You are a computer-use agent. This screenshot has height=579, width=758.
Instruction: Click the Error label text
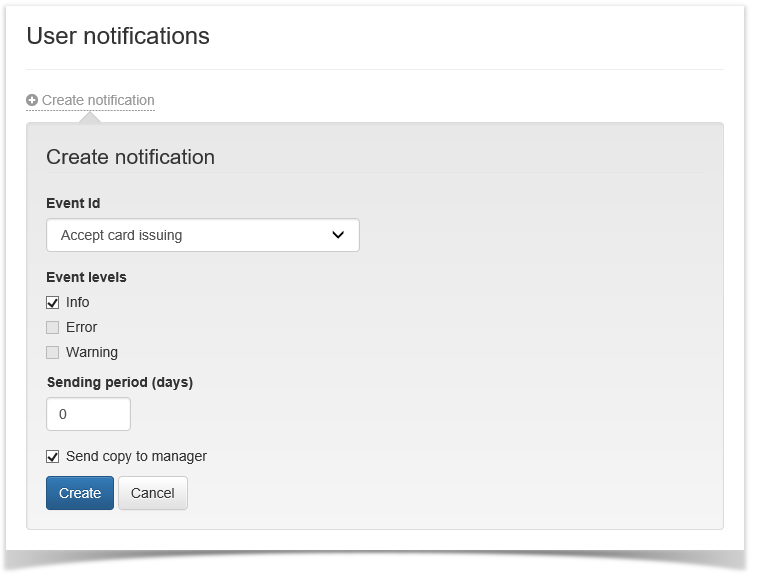81,327
